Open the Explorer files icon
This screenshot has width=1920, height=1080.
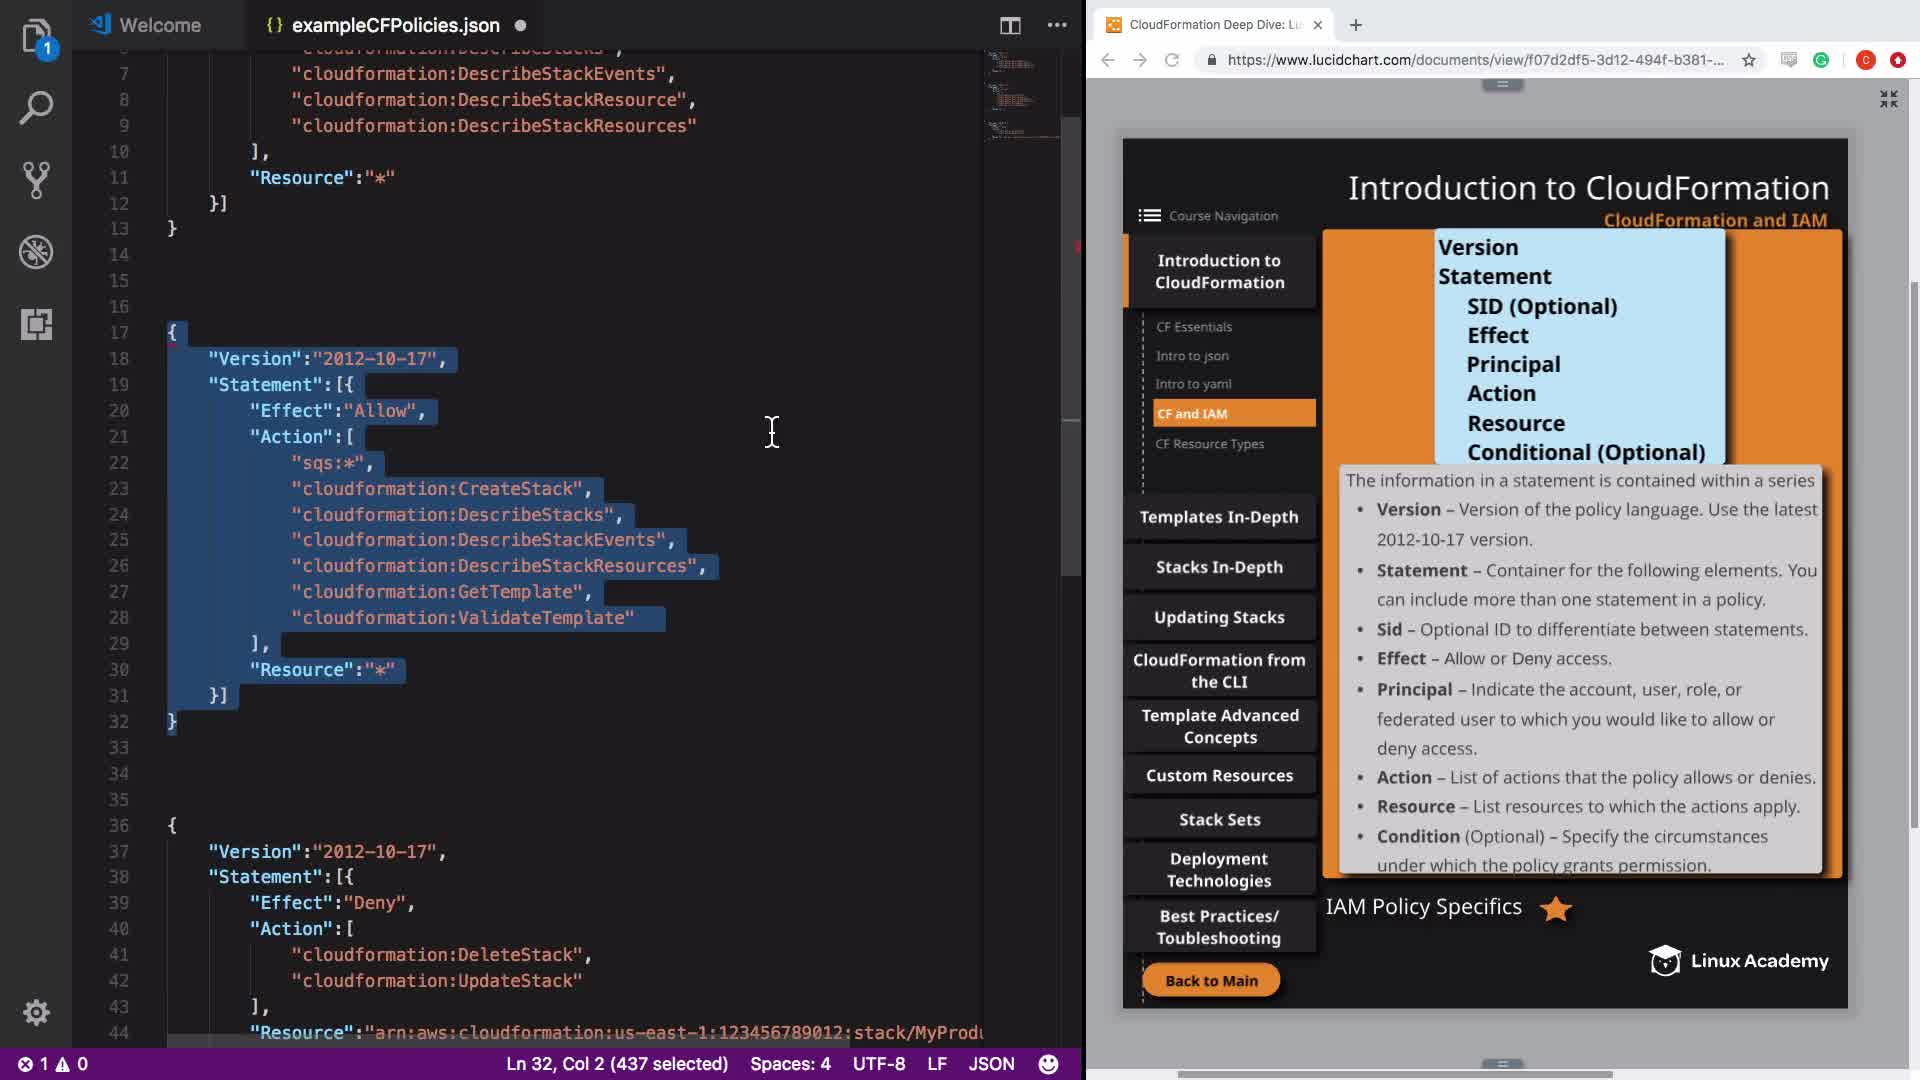pos(36,36)
